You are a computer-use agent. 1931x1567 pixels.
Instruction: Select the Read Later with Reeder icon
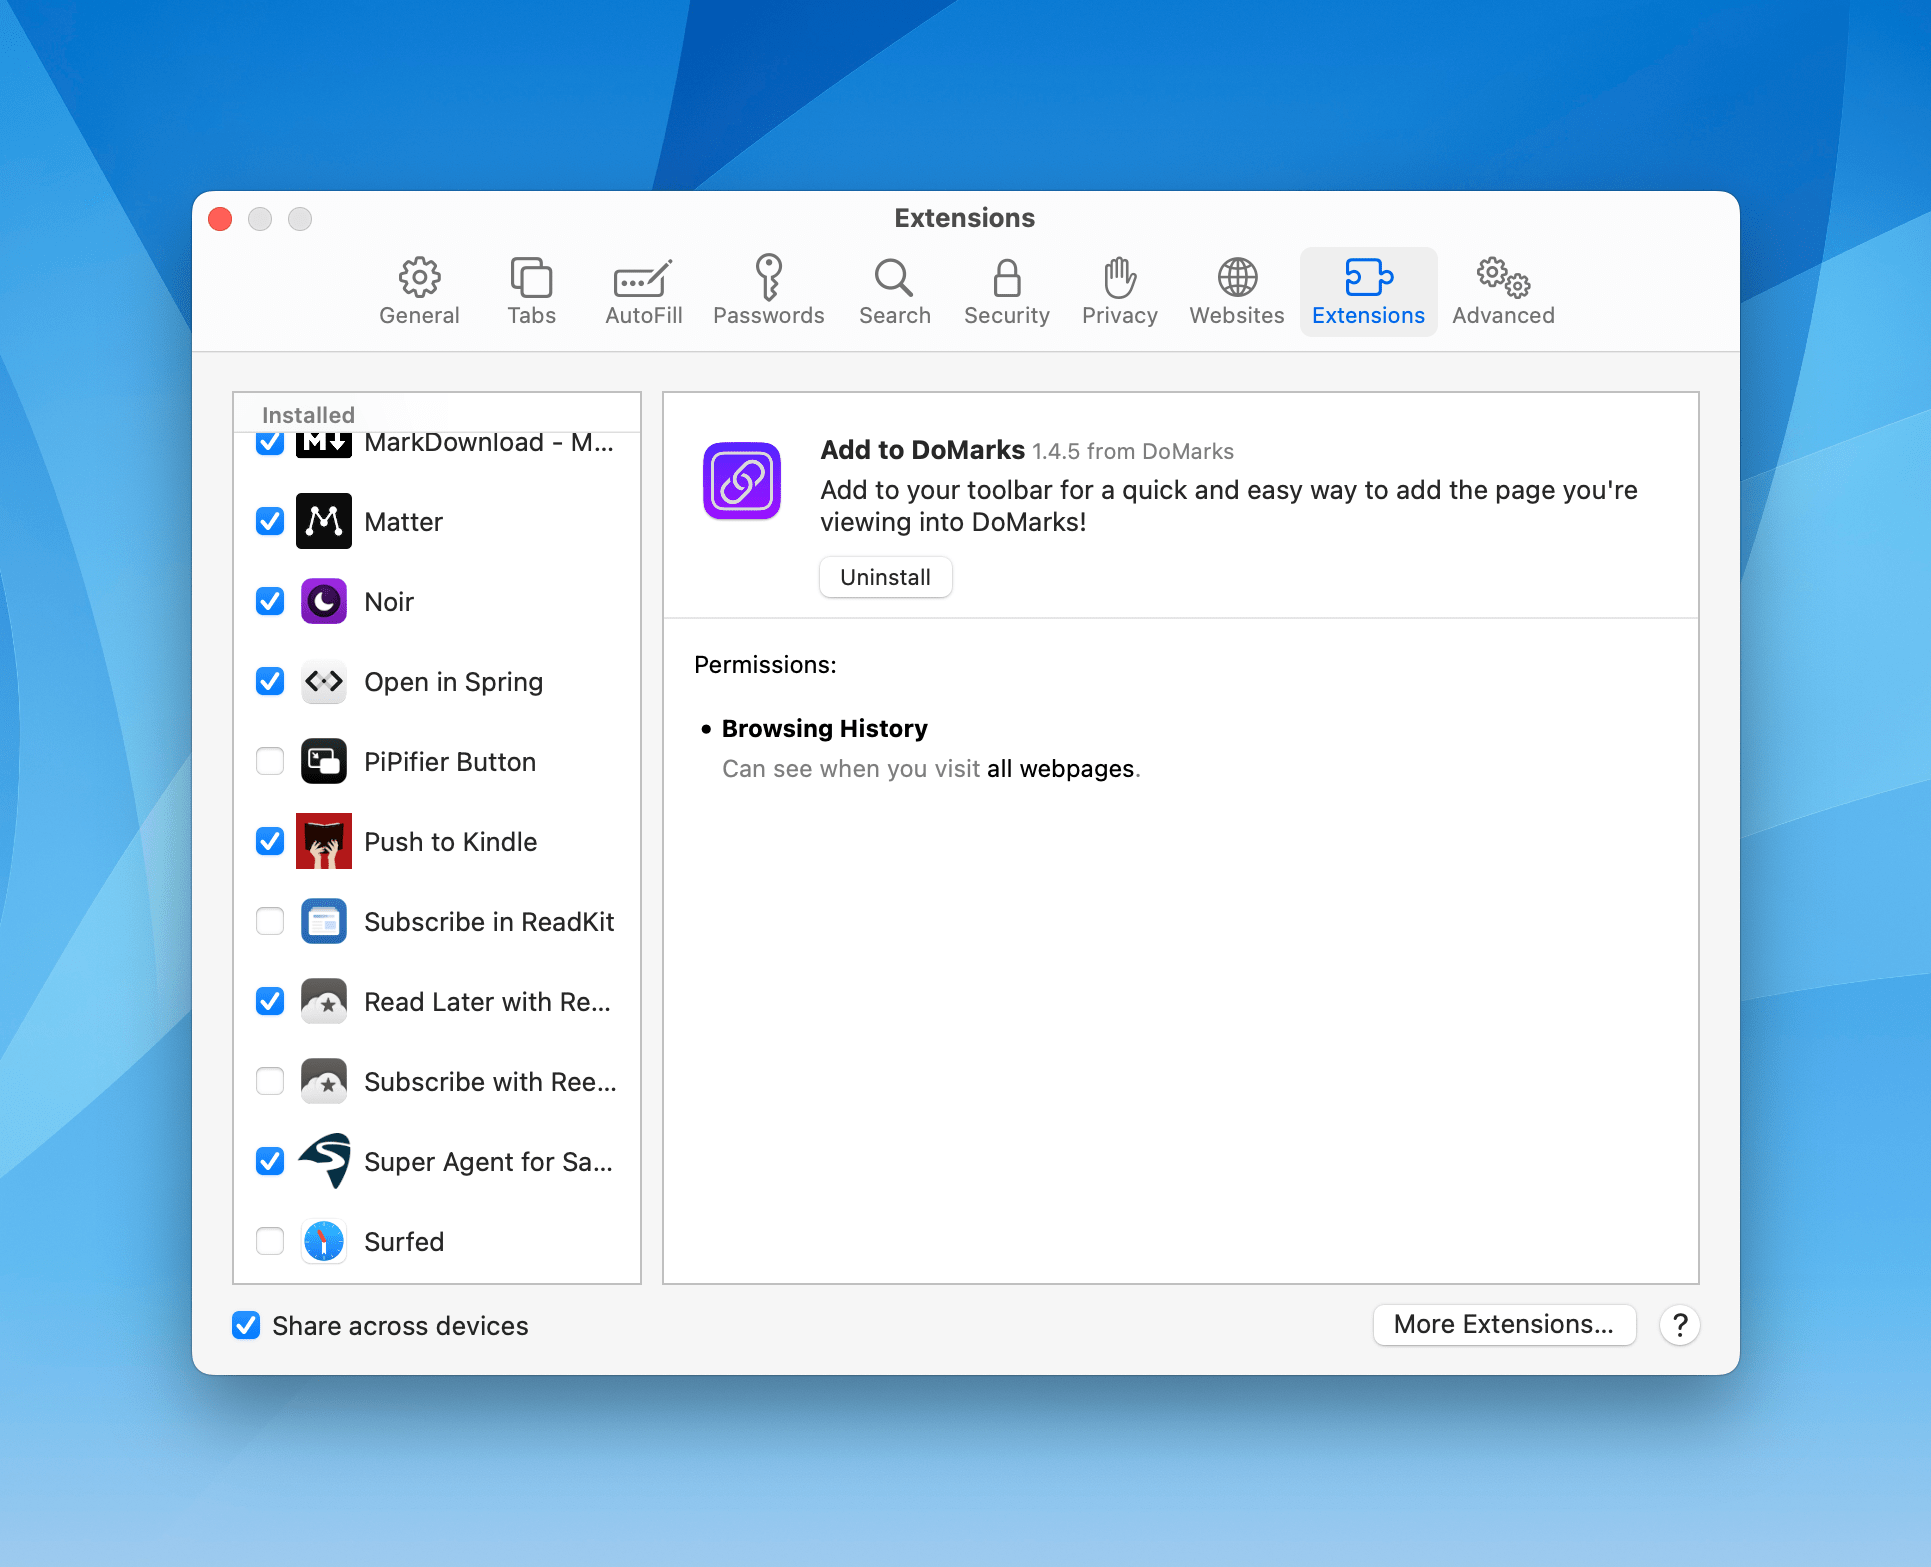pyautogui.click(x=324, y=1001)
